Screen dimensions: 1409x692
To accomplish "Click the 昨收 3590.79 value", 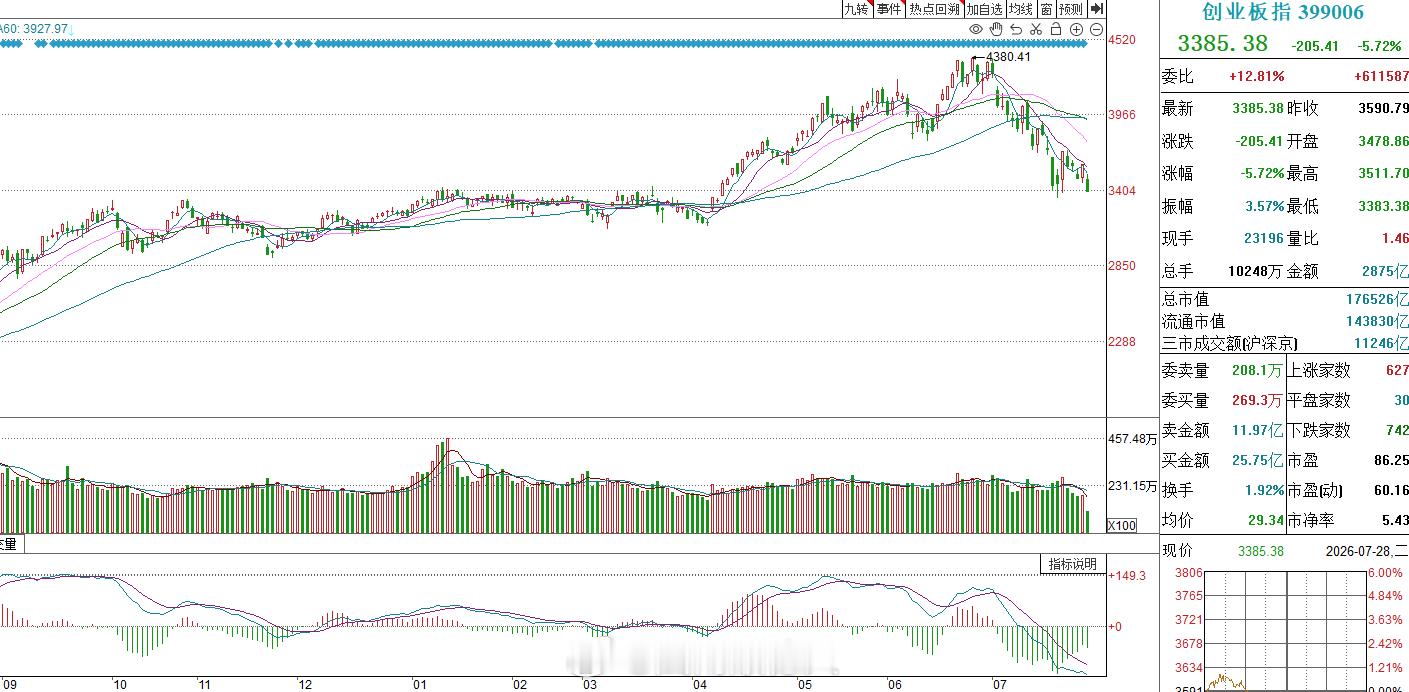I will pyautogui.click(x=1382, y=108).
